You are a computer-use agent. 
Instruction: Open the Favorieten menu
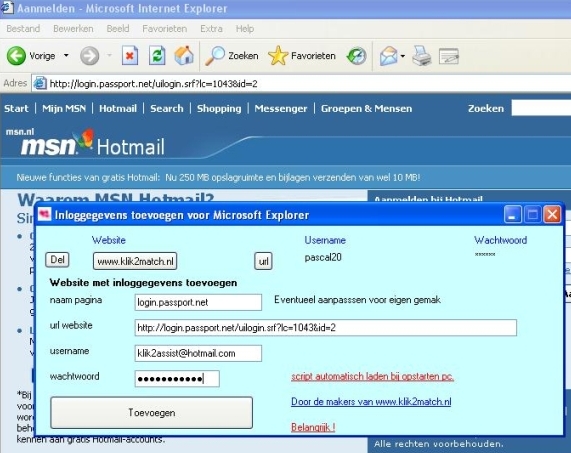tap(165, 28)
